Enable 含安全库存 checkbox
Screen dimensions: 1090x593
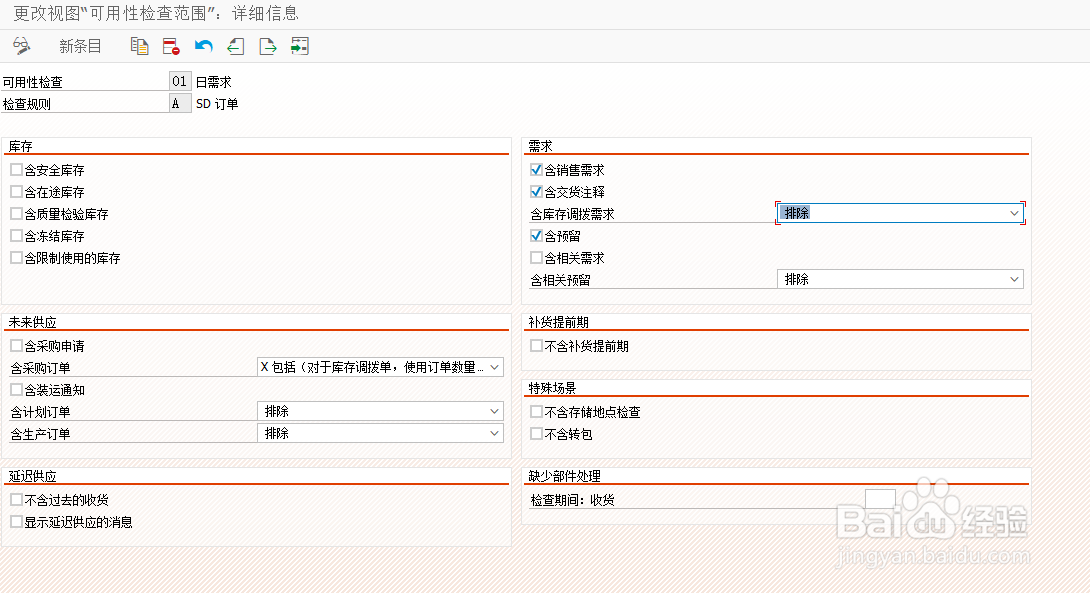click(x=17, y=170)
